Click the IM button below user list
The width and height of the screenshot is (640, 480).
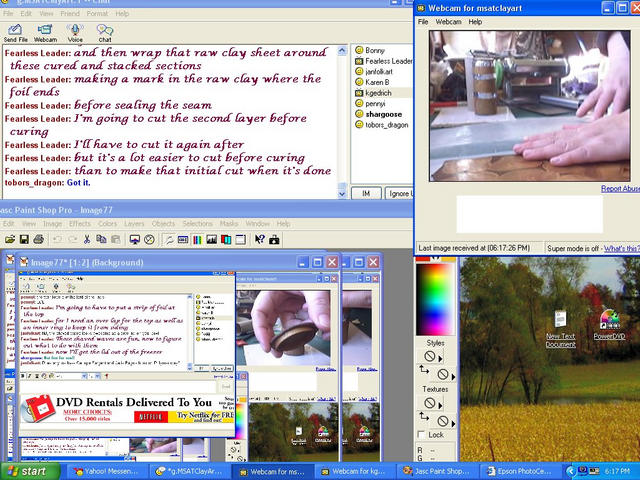(366, 193)
